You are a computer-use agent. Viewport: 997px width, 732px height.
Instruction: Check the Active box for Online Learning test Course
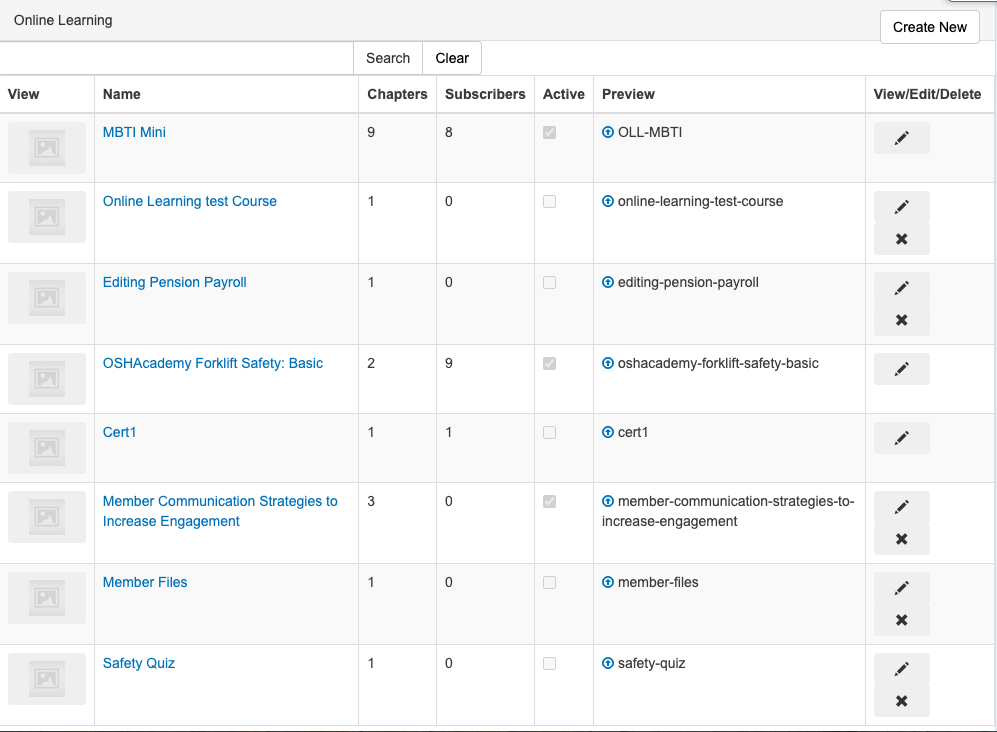click(x=549, y=201)
